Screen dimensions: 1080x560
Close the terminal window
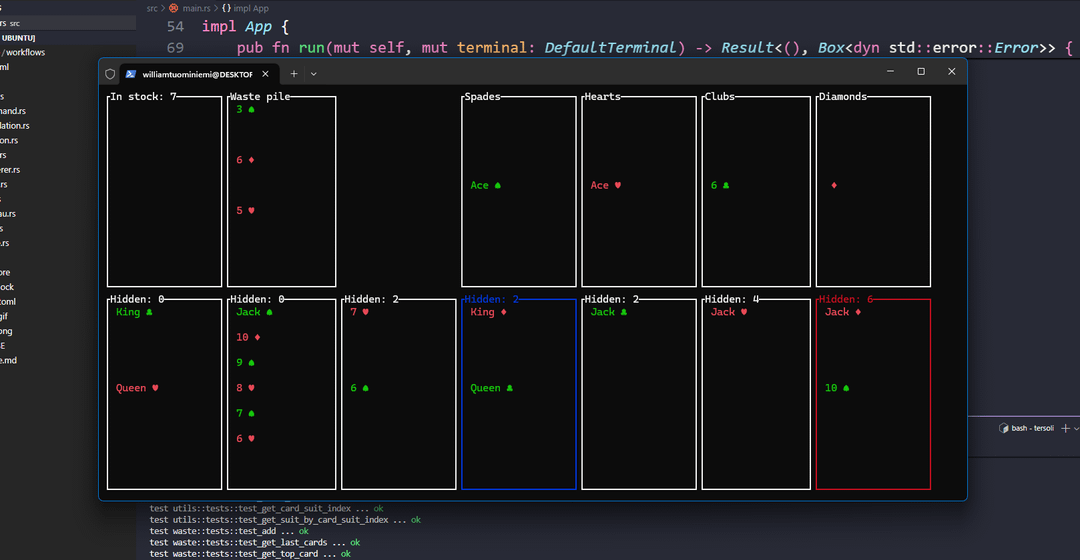coord(952,72)
